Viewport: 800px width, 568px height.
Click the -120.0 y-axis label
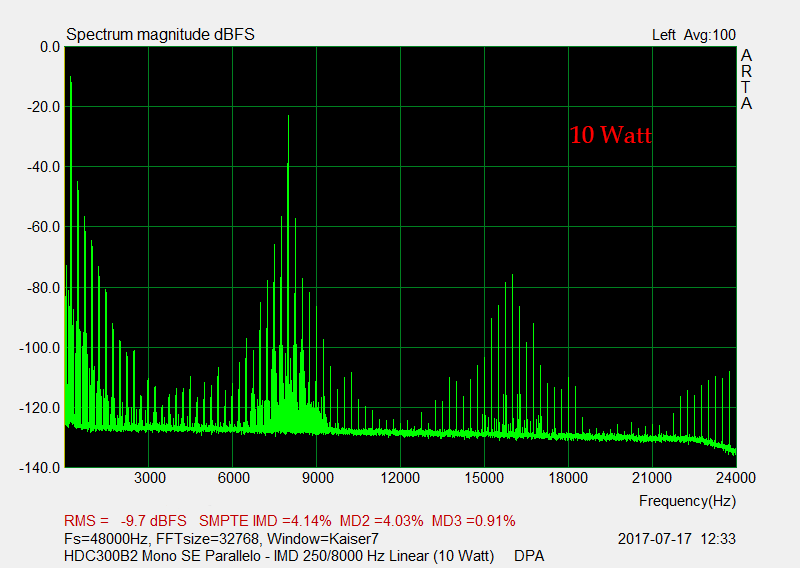pyautogui.click(x=40, y=408)
